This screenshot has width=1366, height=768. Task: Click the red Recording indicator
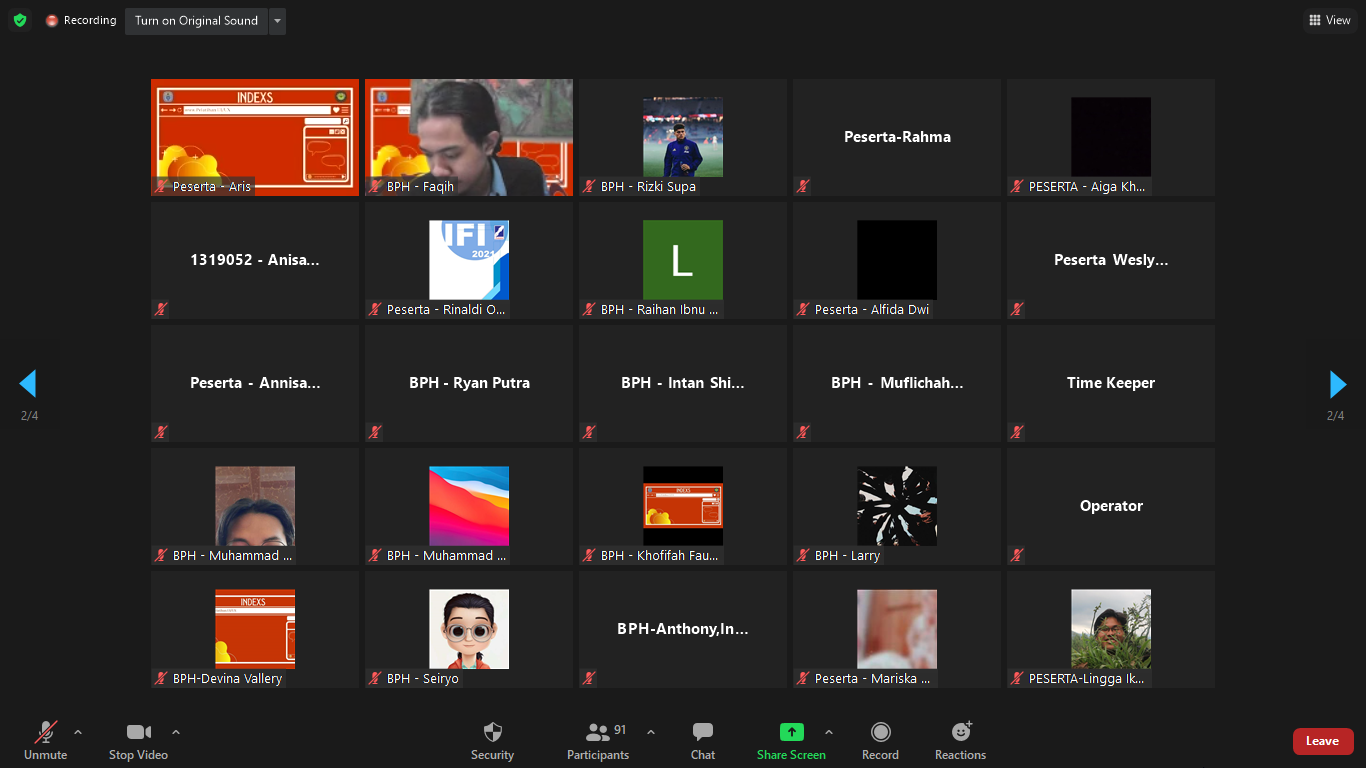click(x=81, y=20)
